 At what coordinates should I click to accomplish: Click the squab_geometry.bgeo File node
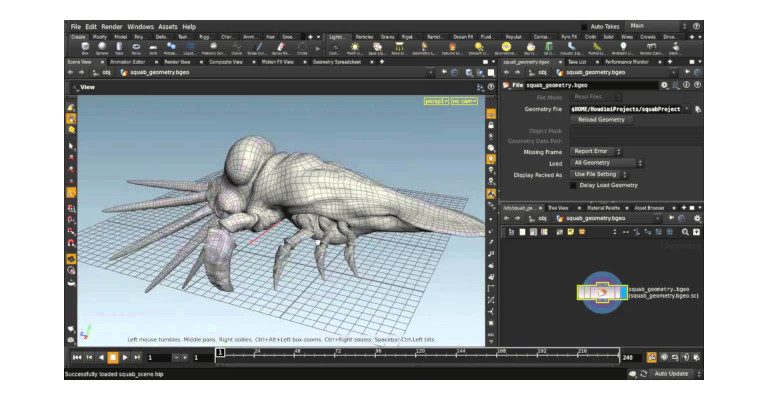click(x=603, y=292)
